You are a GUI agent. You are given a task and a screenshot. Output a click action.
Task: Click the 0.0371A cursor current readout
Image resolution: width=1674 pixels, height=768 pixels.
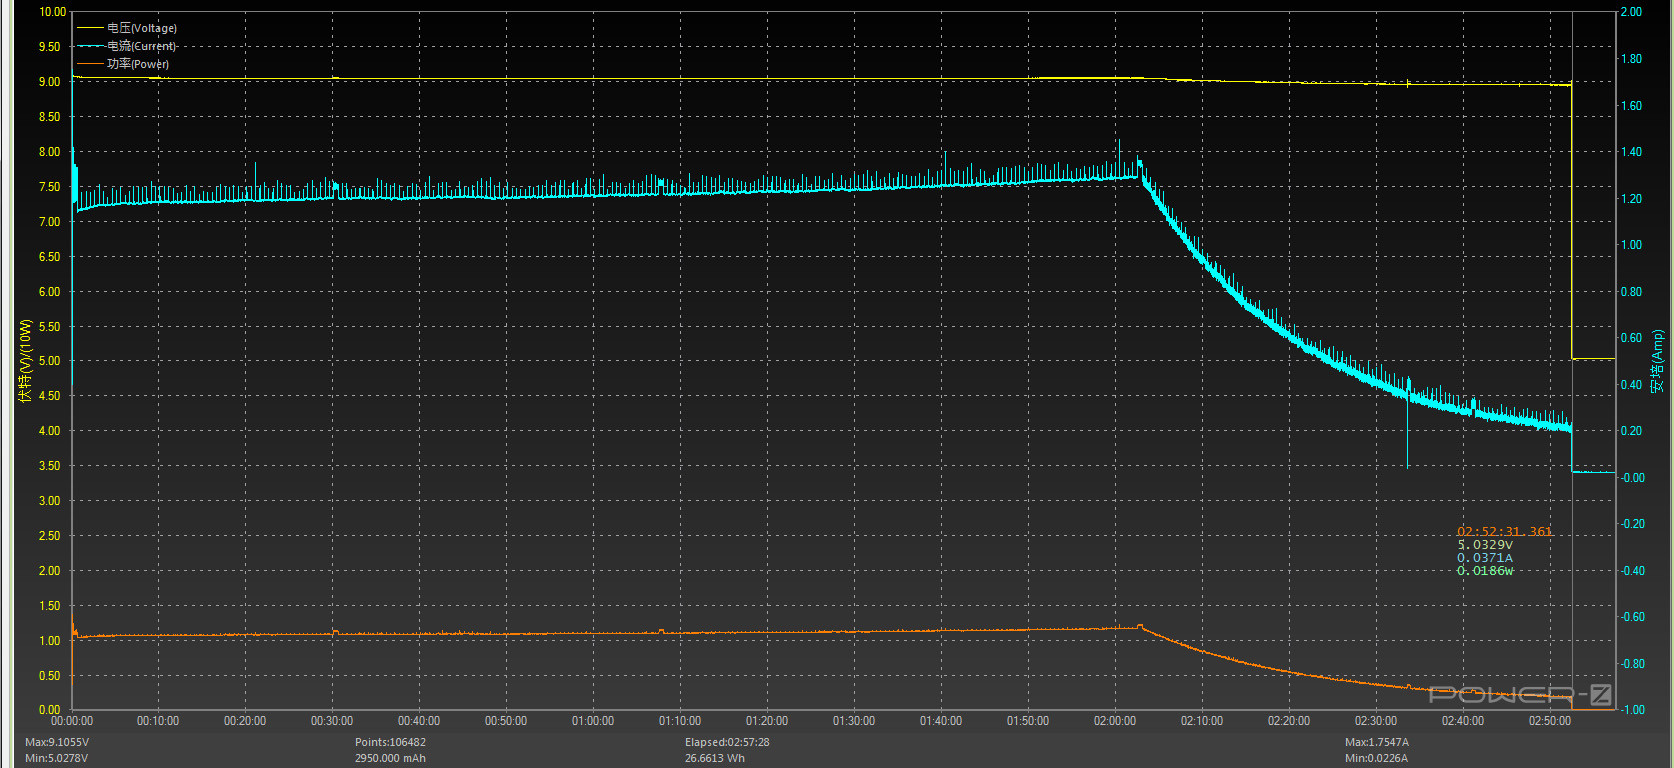click(x=1485, y=558)
